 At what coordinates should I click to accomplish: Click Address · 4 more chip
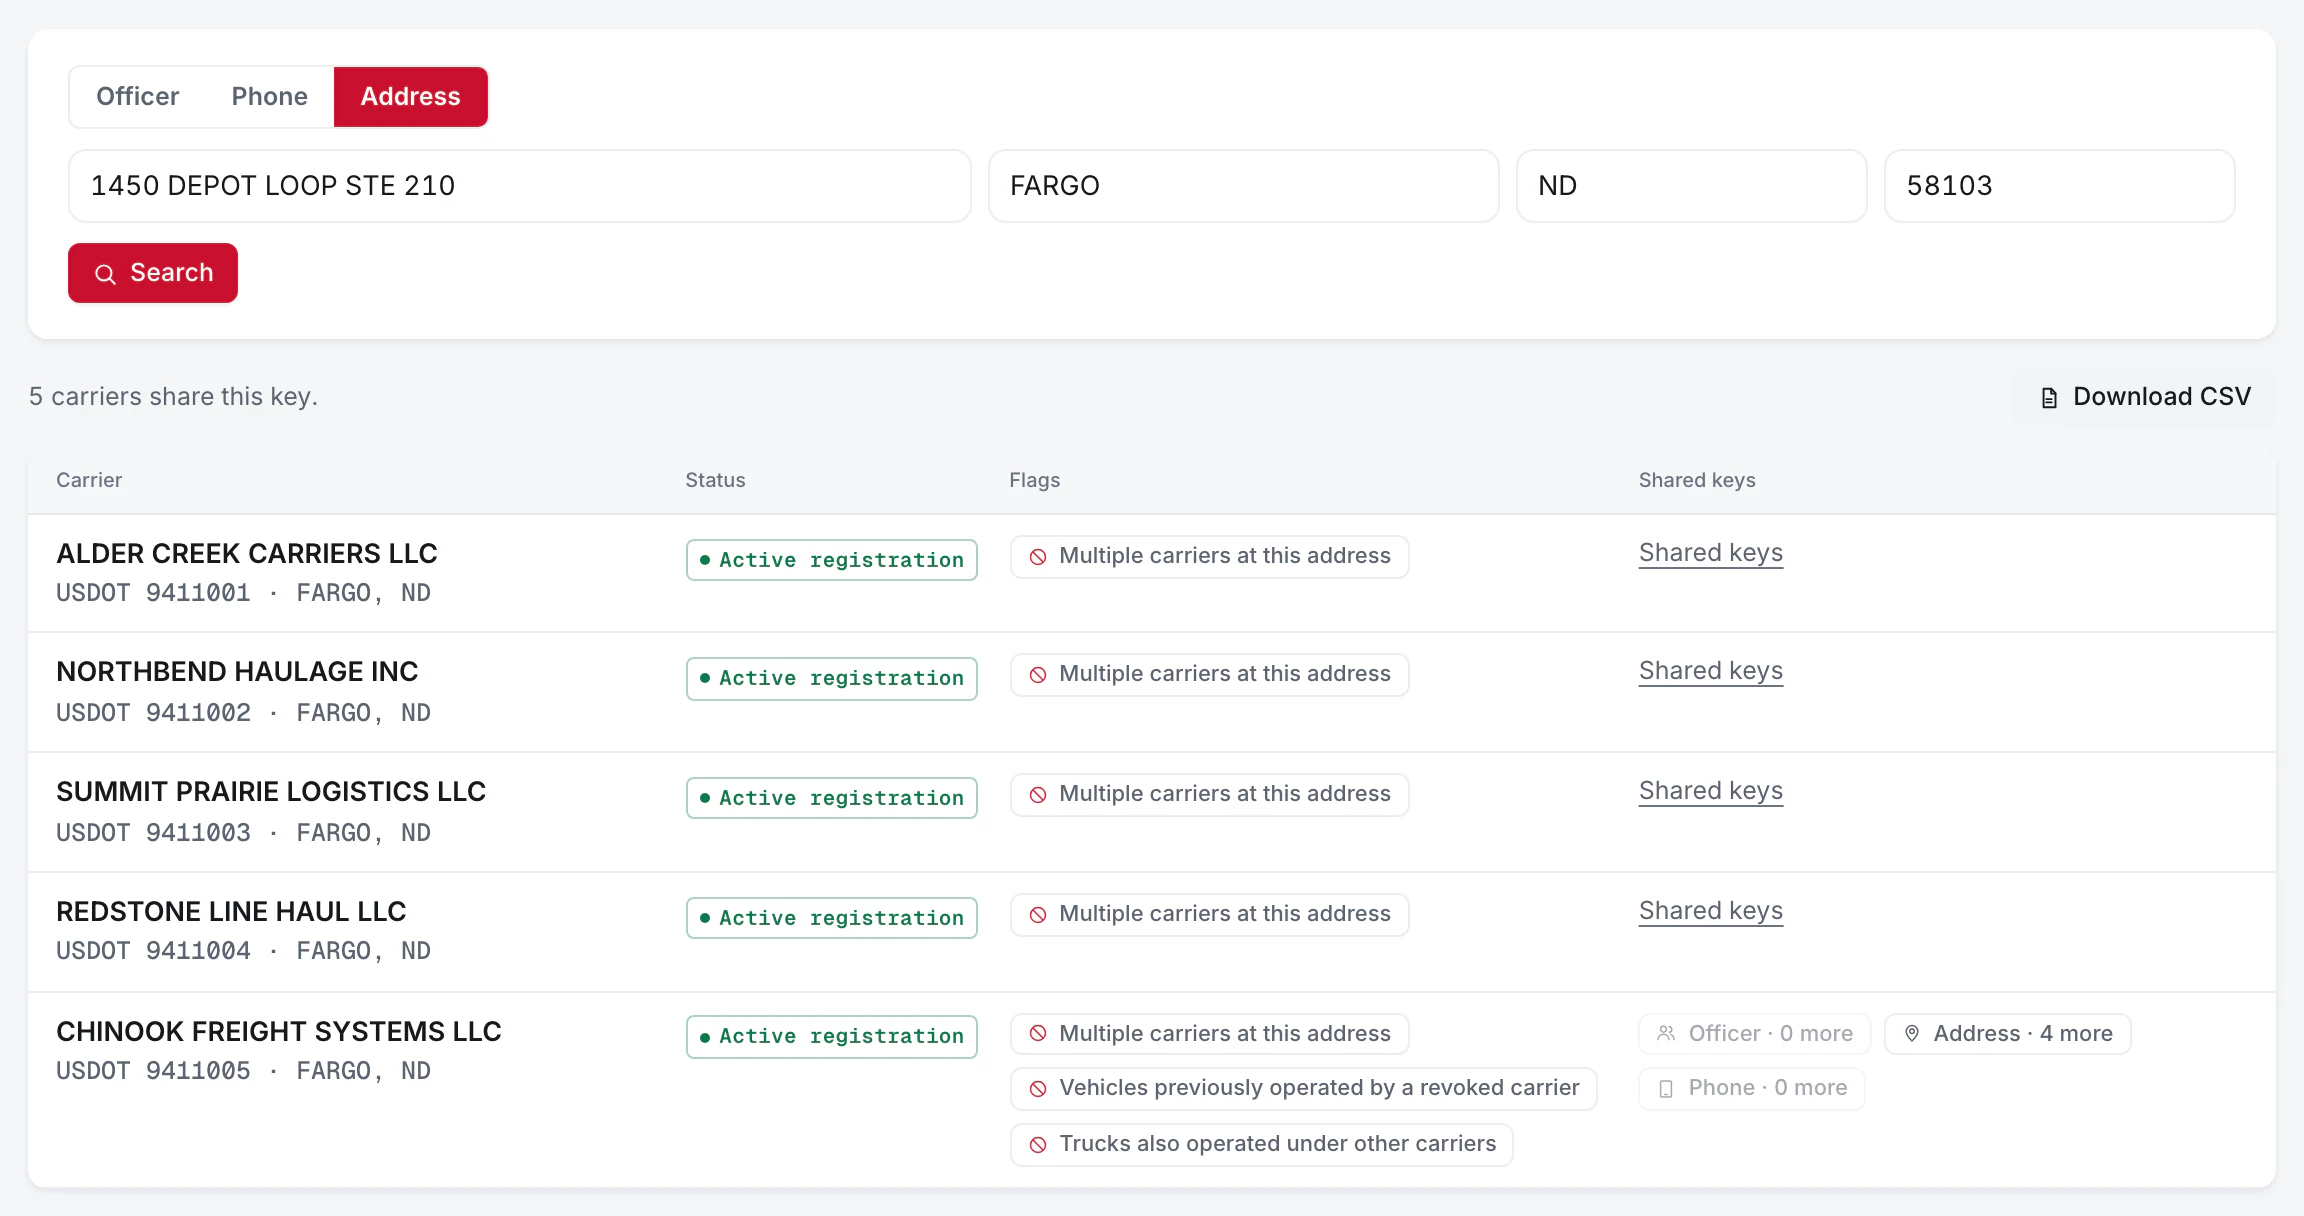(2007, 1034)
